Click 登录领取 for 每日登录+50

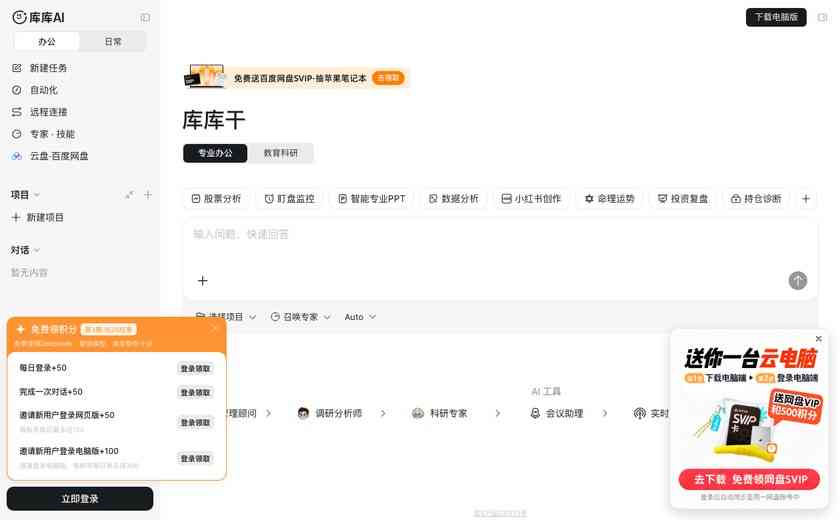coord(196,368)
